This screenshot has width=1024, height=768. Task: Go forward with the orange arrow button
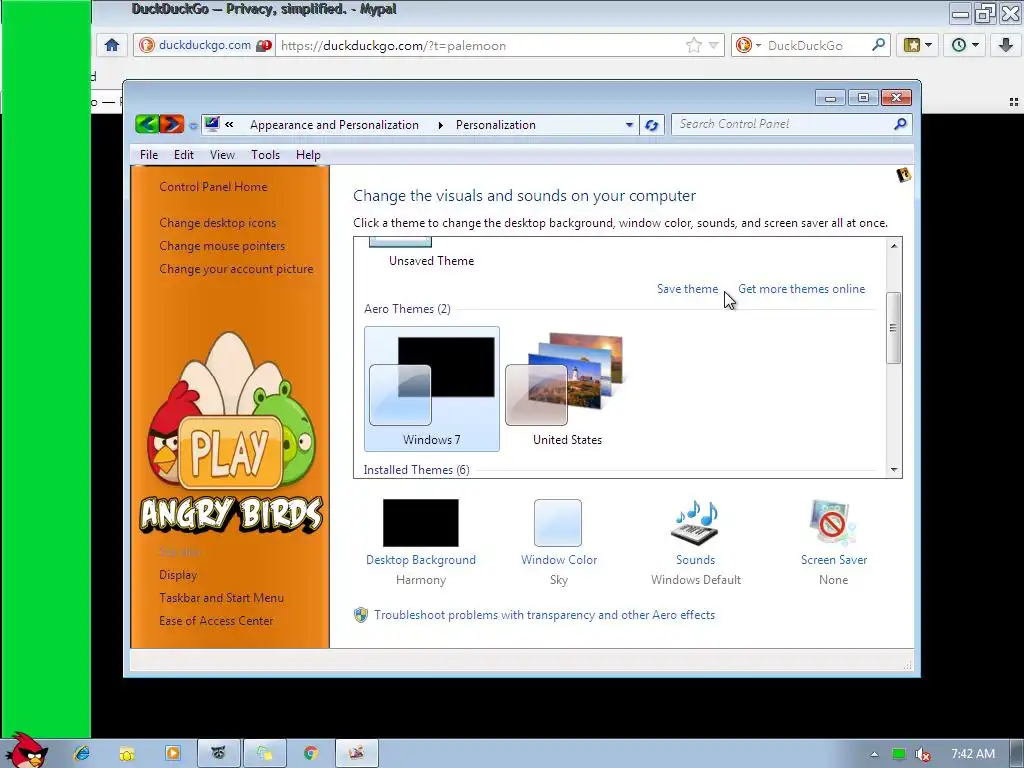(172, 123)
